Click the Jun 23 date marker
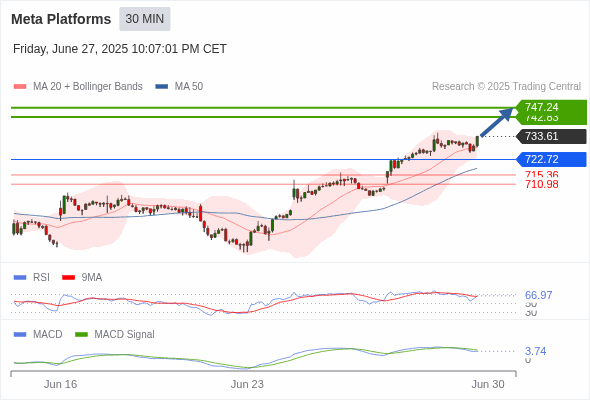Image resolution: width=590 pixels, height=400 pixels. click(247, 384)
